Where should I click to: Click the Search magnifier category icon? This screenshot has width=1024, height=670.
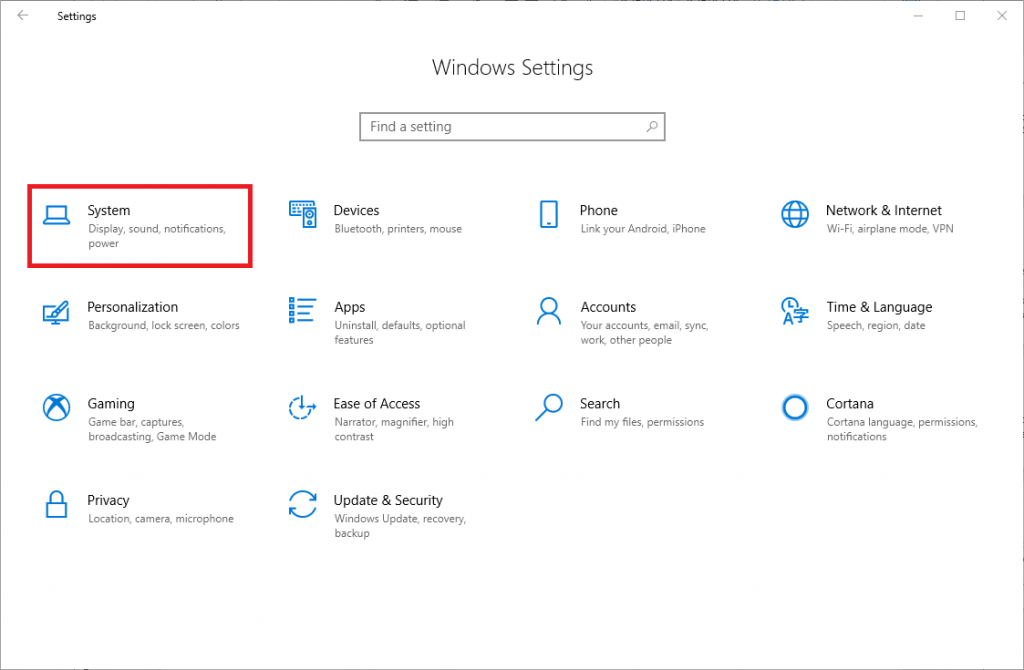click(549, 407)
